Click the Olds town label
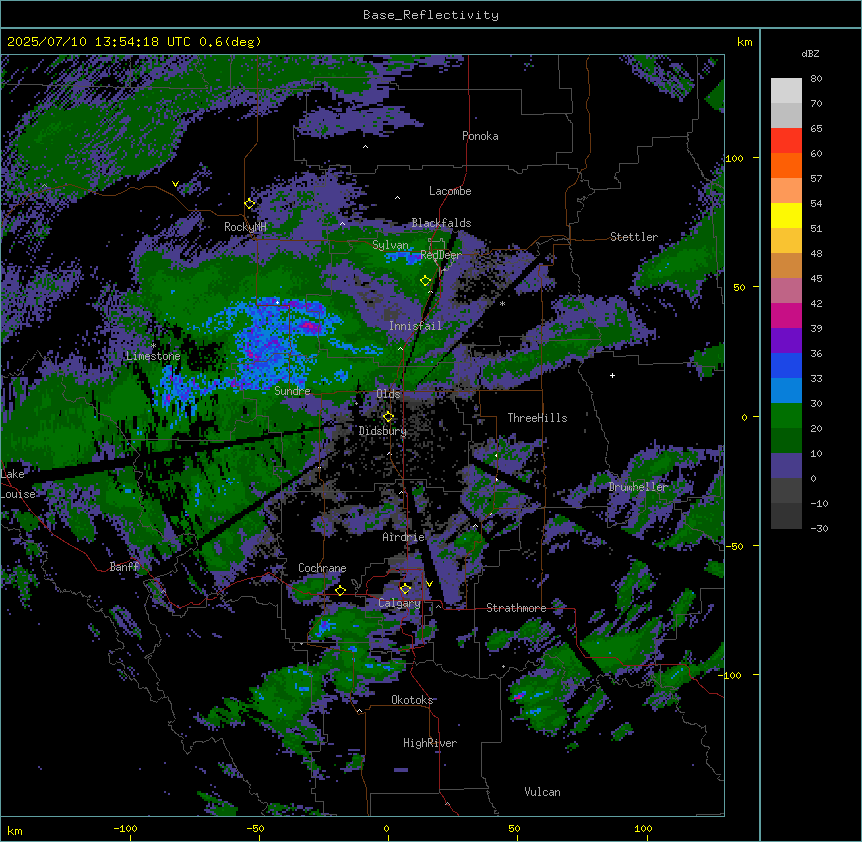862x842 pixels. coord(388,394)
